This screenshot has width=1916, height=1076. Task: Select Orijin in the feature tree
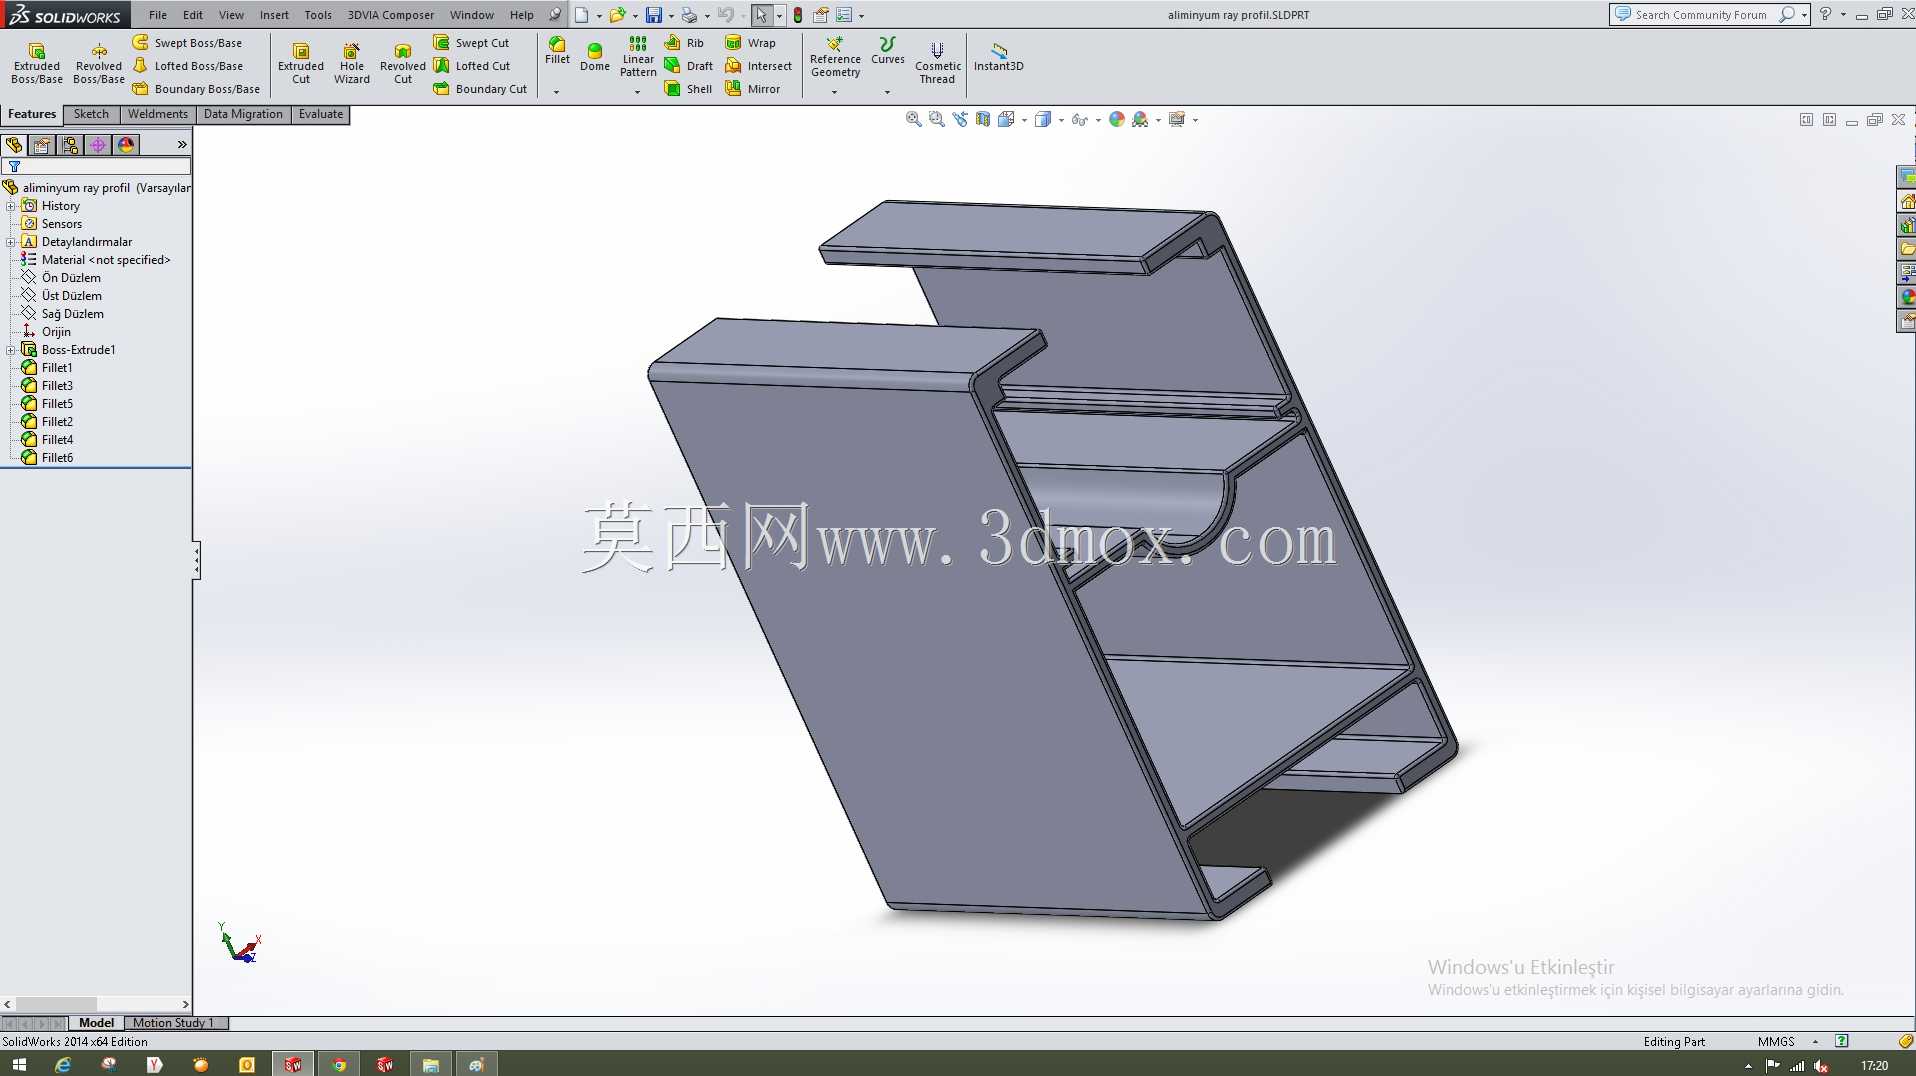pyautogui.click(x=56, y=332)
